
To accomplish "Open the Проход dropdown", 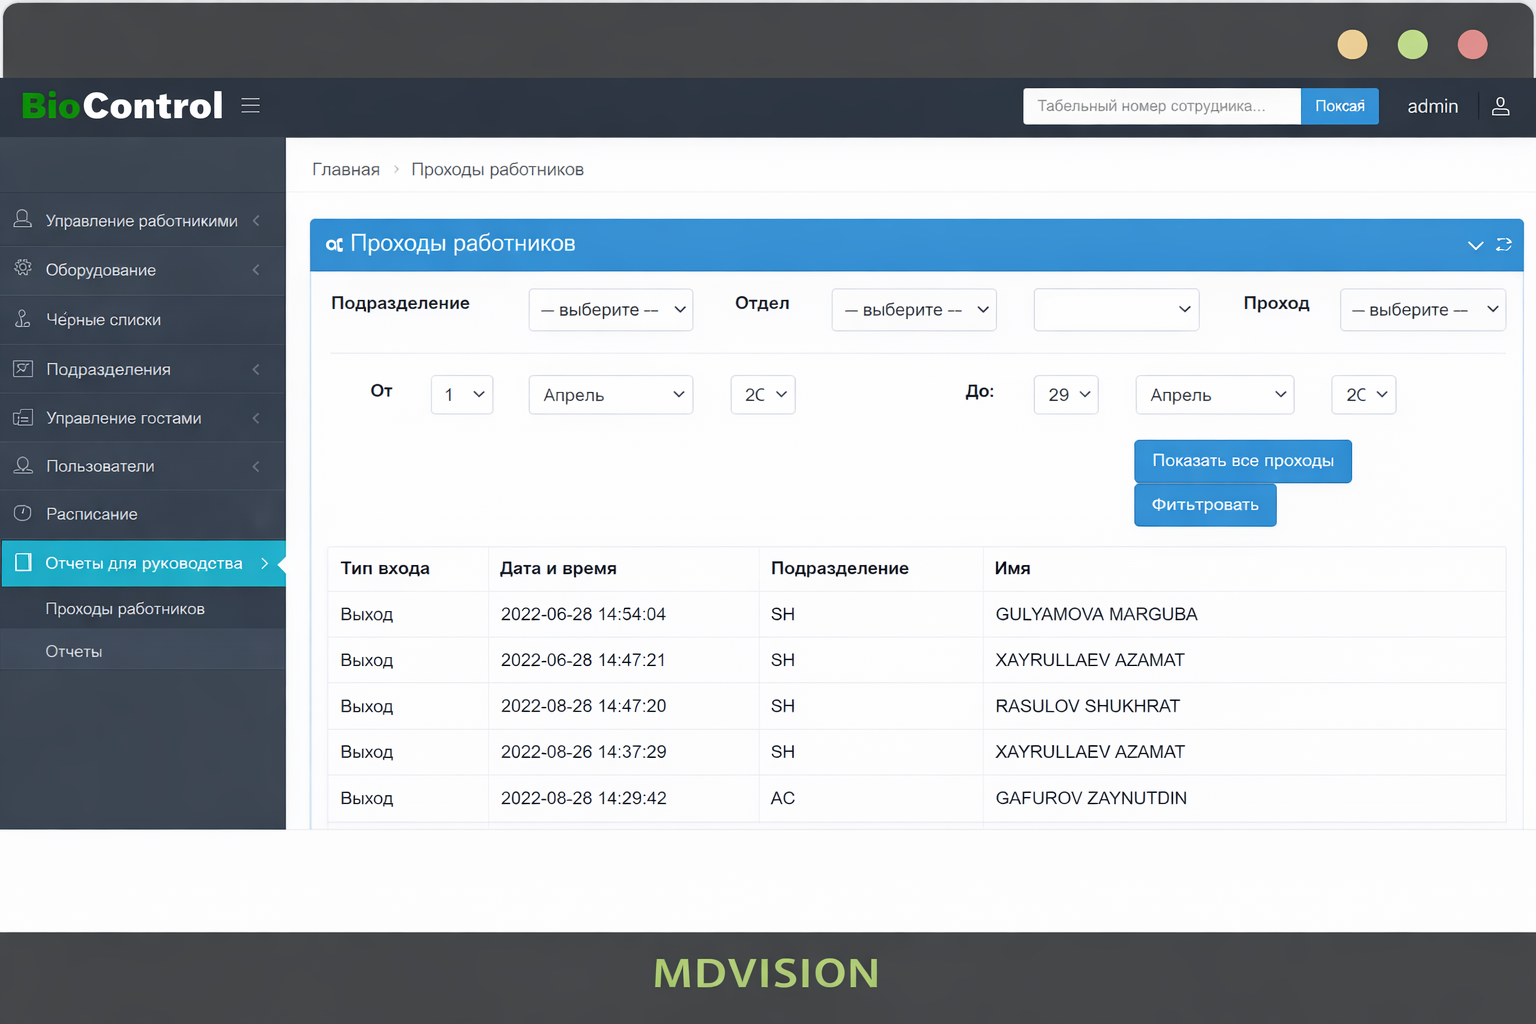I will (1422, 310).
